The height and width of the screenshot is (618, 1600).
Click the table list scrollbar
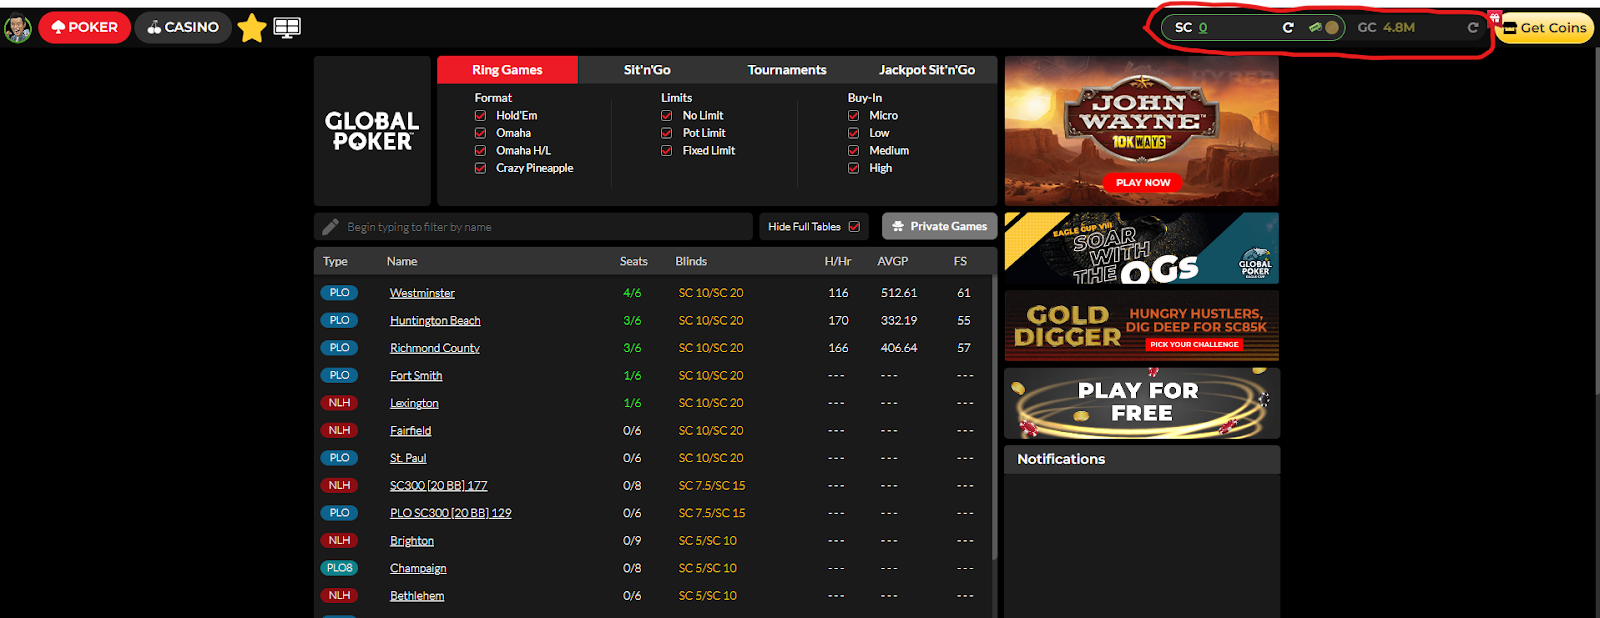994,417
